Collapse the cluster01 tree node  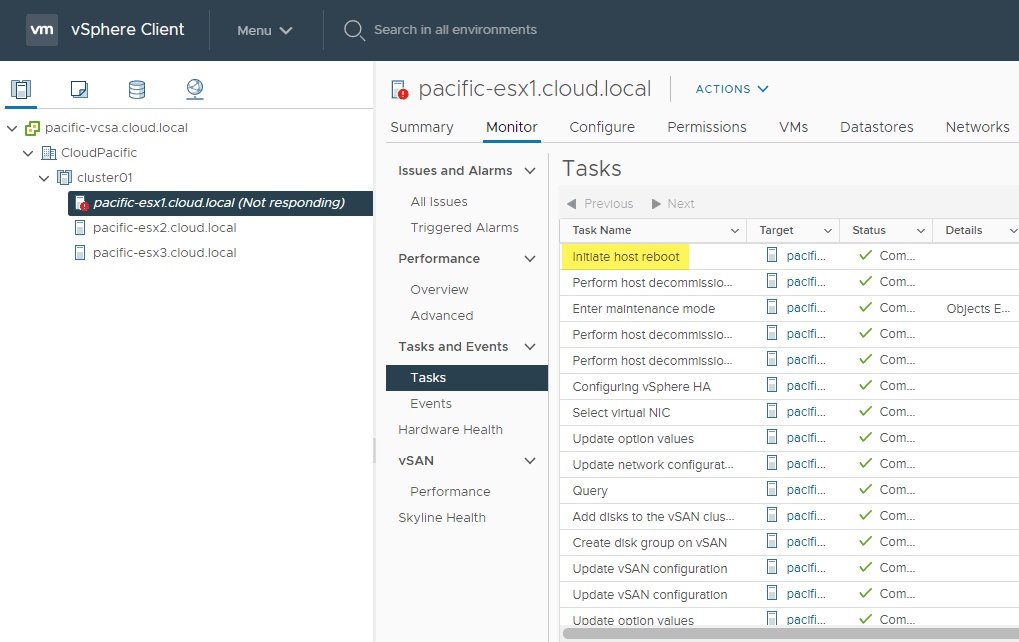tap(44, 178)
